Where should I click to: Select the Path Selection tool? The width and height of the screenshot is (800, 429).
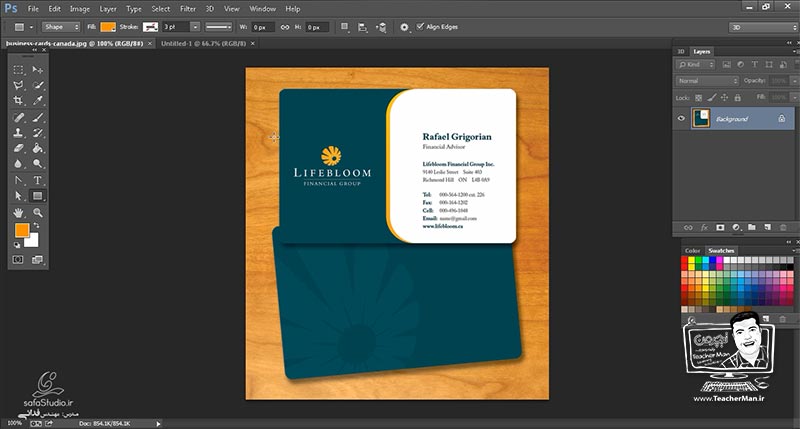(18, 196)
